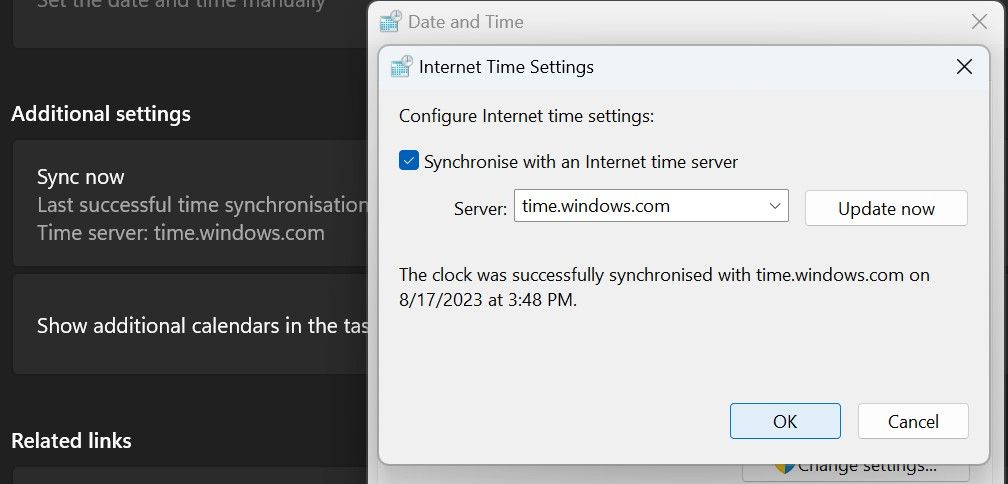The width and height of the screenshot is (1008, 484).
Task: Dismiss the dialog with Cancel
Action: 913,421
